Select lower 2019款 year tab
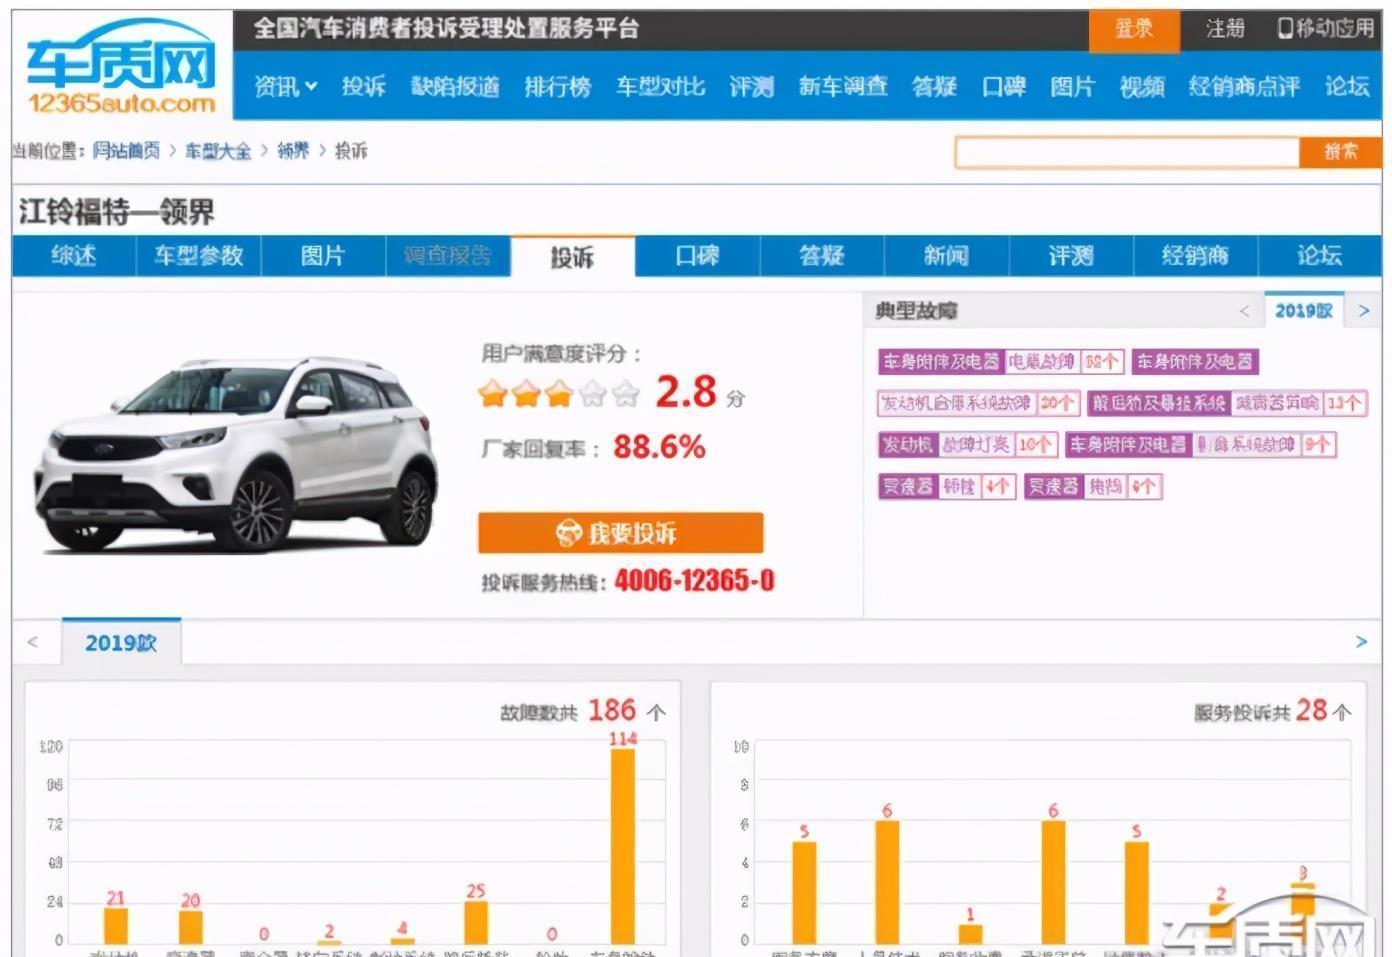This screenshot has height=957, width=1392. pos(121,642)
